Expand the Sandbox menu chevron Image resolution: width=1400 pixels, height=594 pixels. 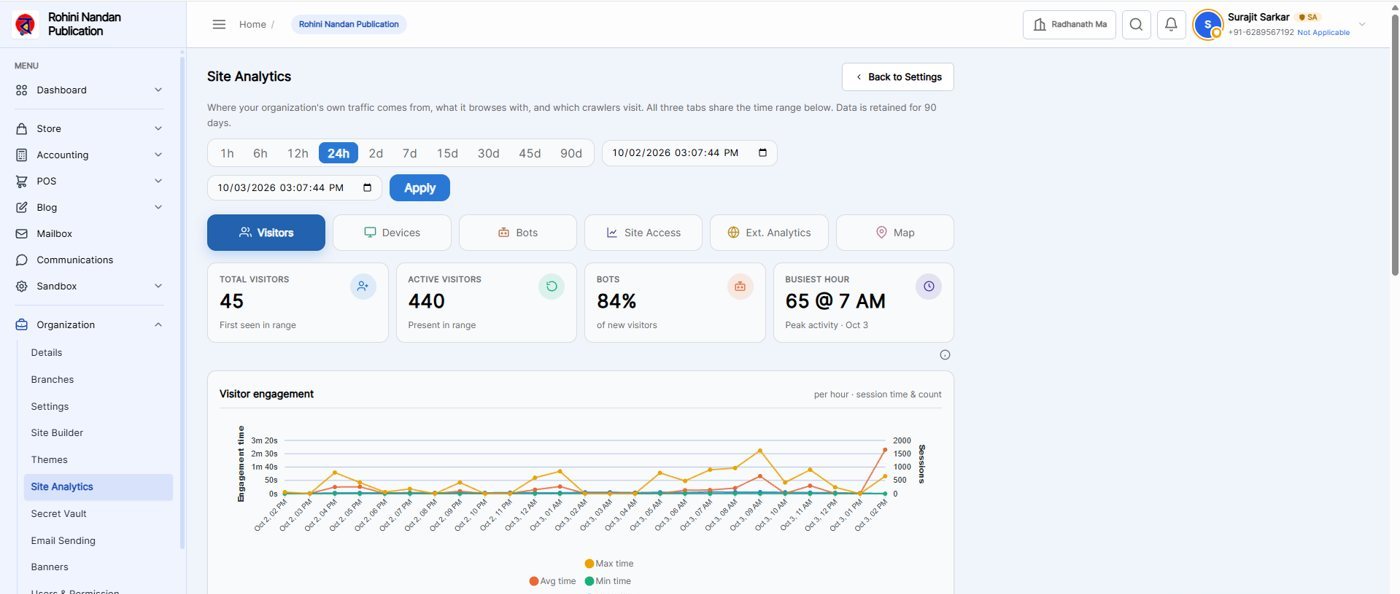(158, 286)
